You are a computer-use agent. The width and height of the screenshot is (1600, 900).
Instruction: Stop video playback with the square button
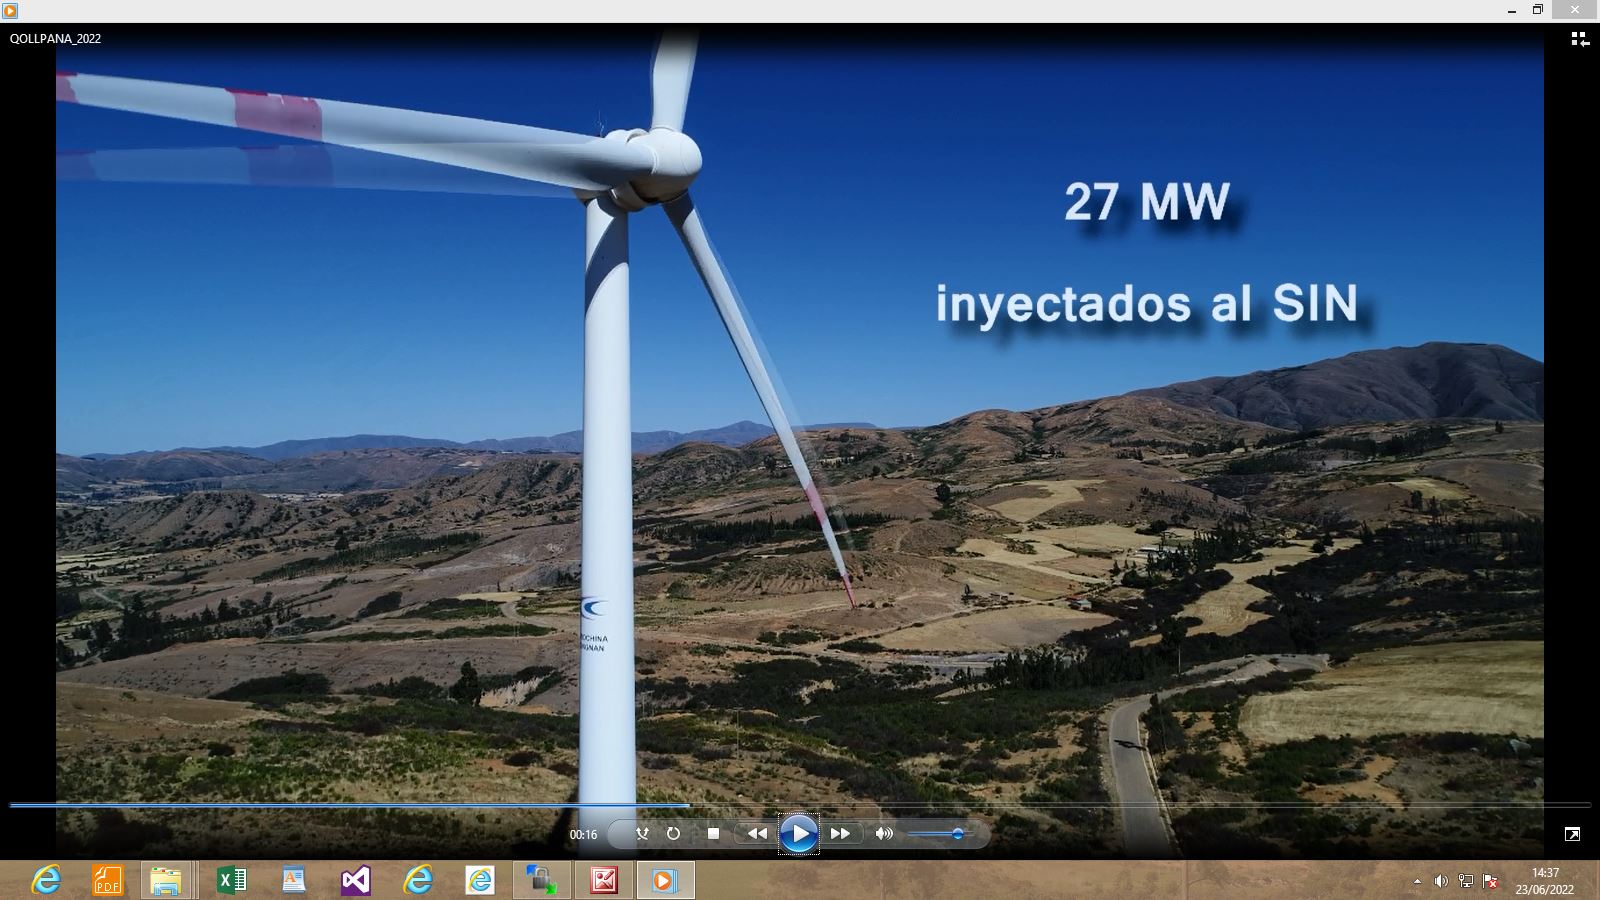point(713,833)
